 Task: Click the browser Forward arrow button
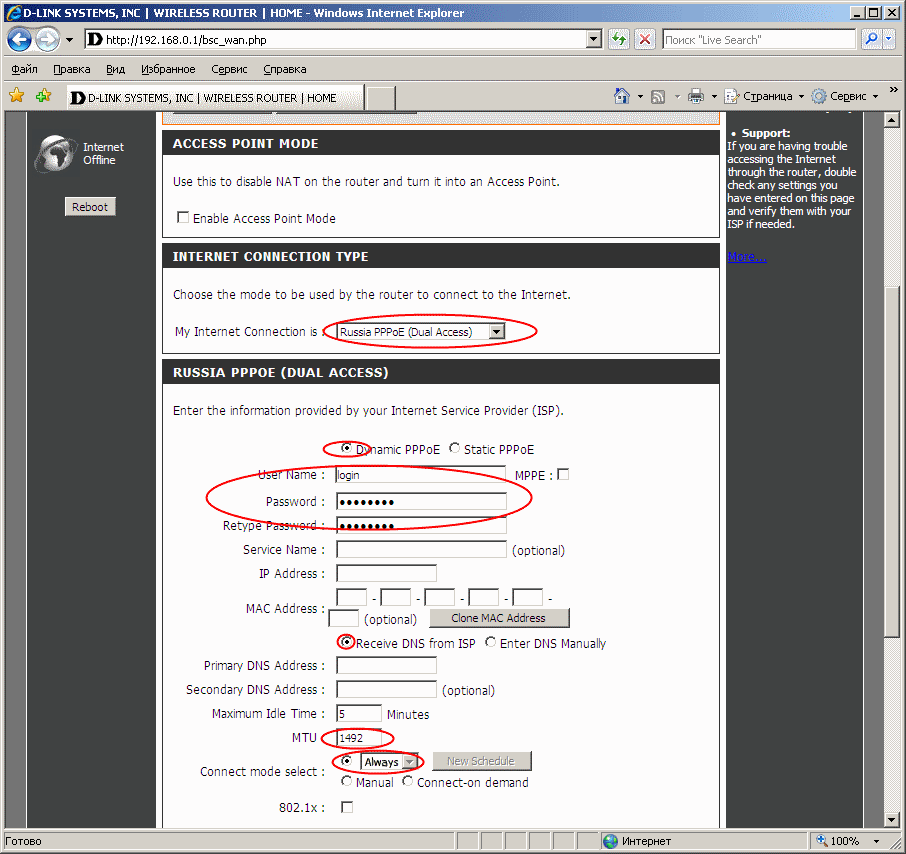coord(47,40)
